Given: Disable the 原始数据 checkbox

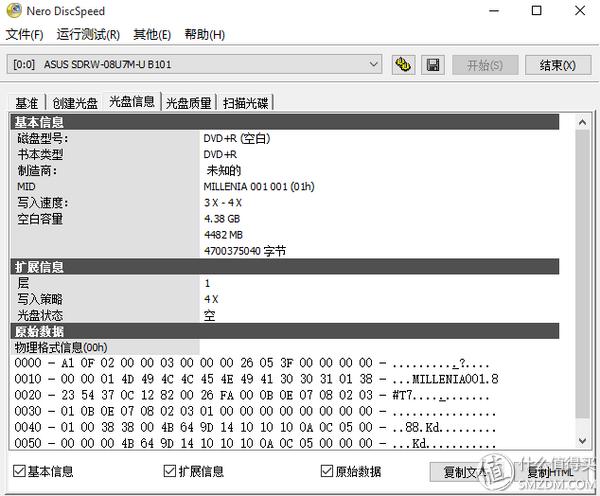Looking at the screenshot, I should pos(327,471).
